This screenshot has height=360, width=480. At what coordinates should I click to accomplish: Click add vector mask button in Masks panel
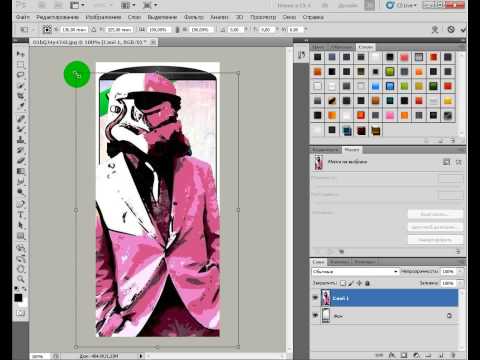[x=459, y=162]
